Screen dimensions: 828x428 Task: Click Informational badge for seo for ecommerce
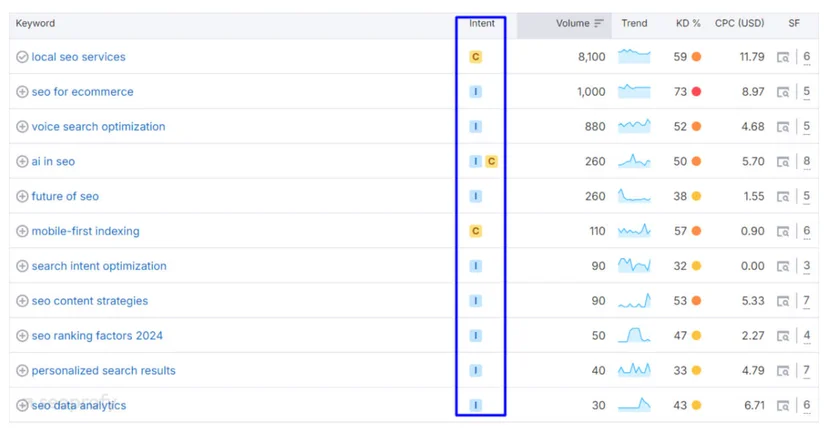click(x=475, y=92)
